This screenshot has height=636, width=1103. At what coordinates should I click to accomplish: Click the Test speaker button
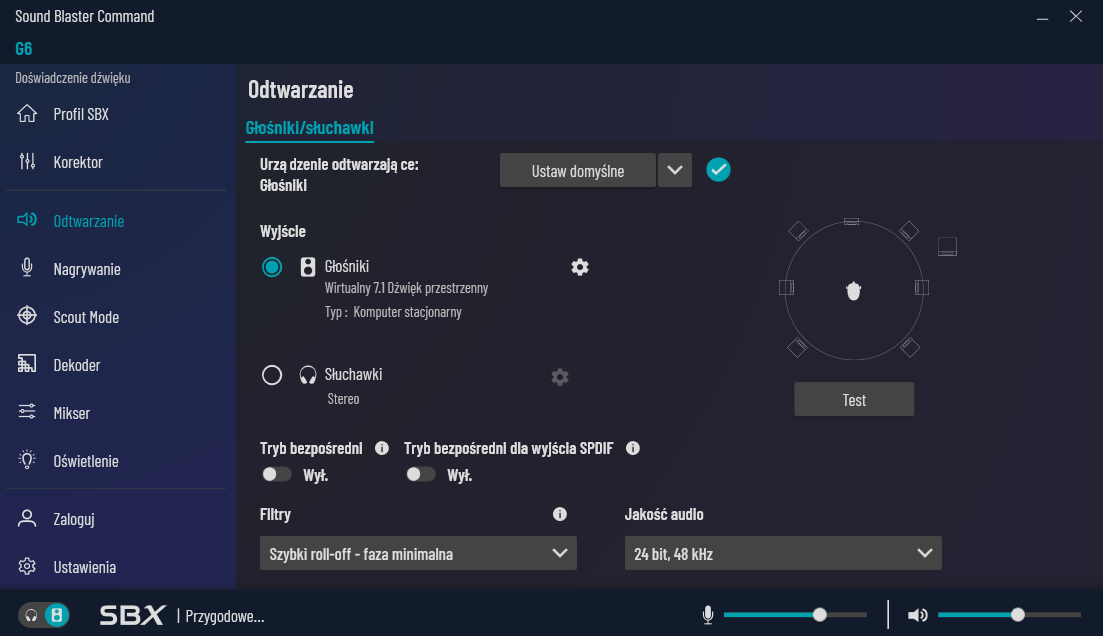(854, 400)
